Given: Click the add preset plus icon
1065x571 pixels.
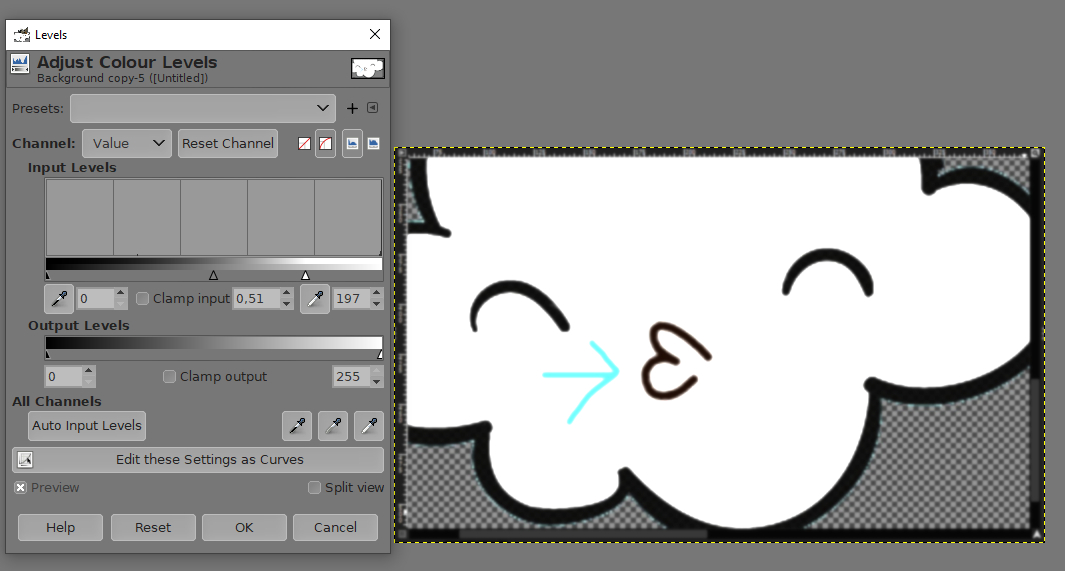Looking at the screenshot, I should point(352,109).
